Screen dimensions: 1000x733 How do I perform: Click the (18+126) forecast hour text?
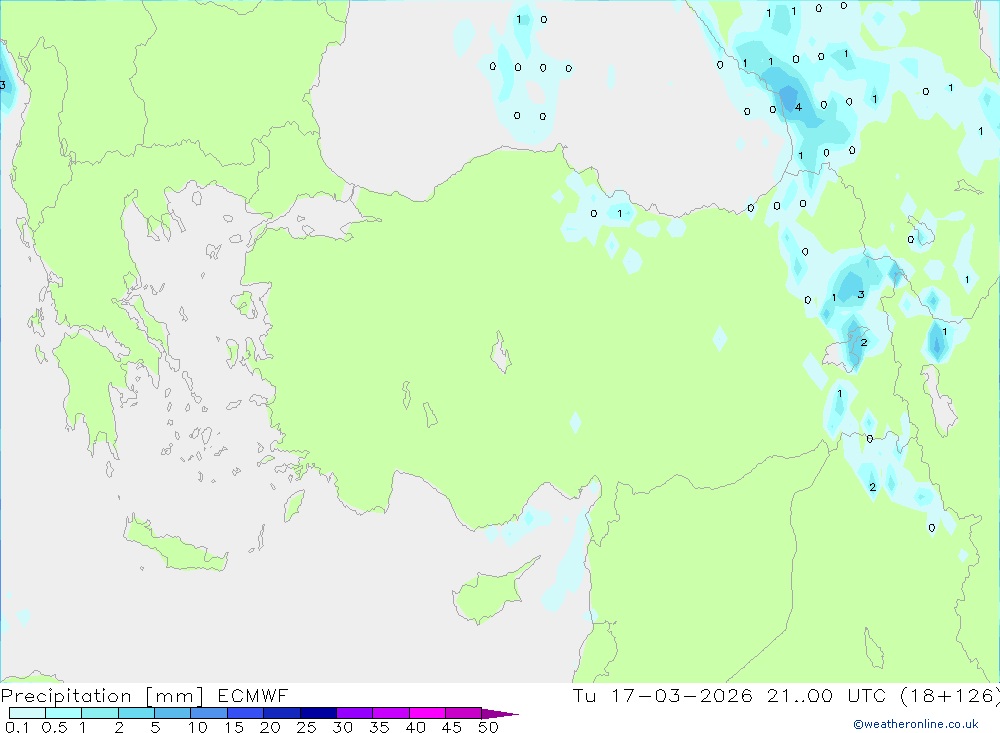point(950,695)
